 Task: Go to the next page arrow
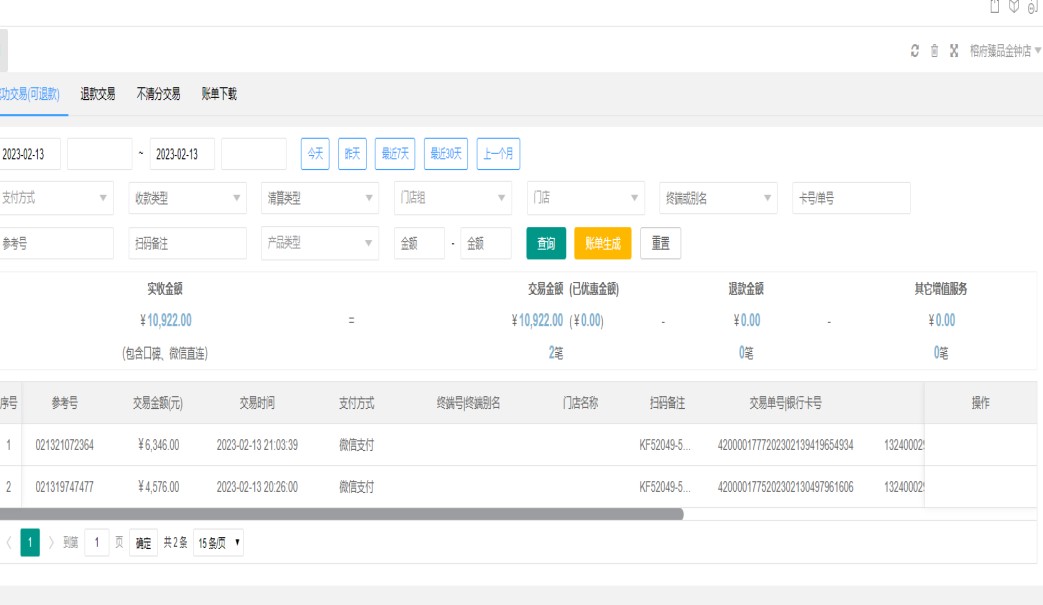coord(52,543)
